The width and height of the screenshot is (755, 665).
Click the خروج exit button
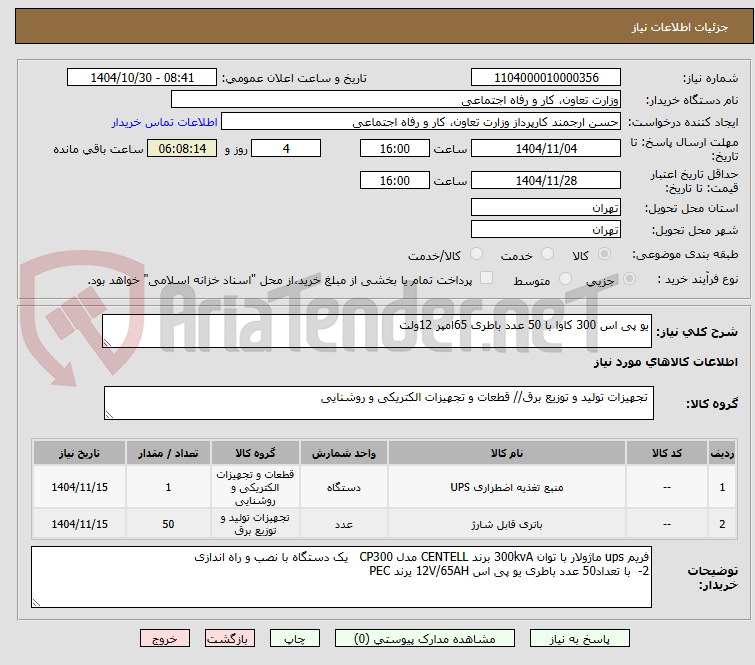pos(165,639)
